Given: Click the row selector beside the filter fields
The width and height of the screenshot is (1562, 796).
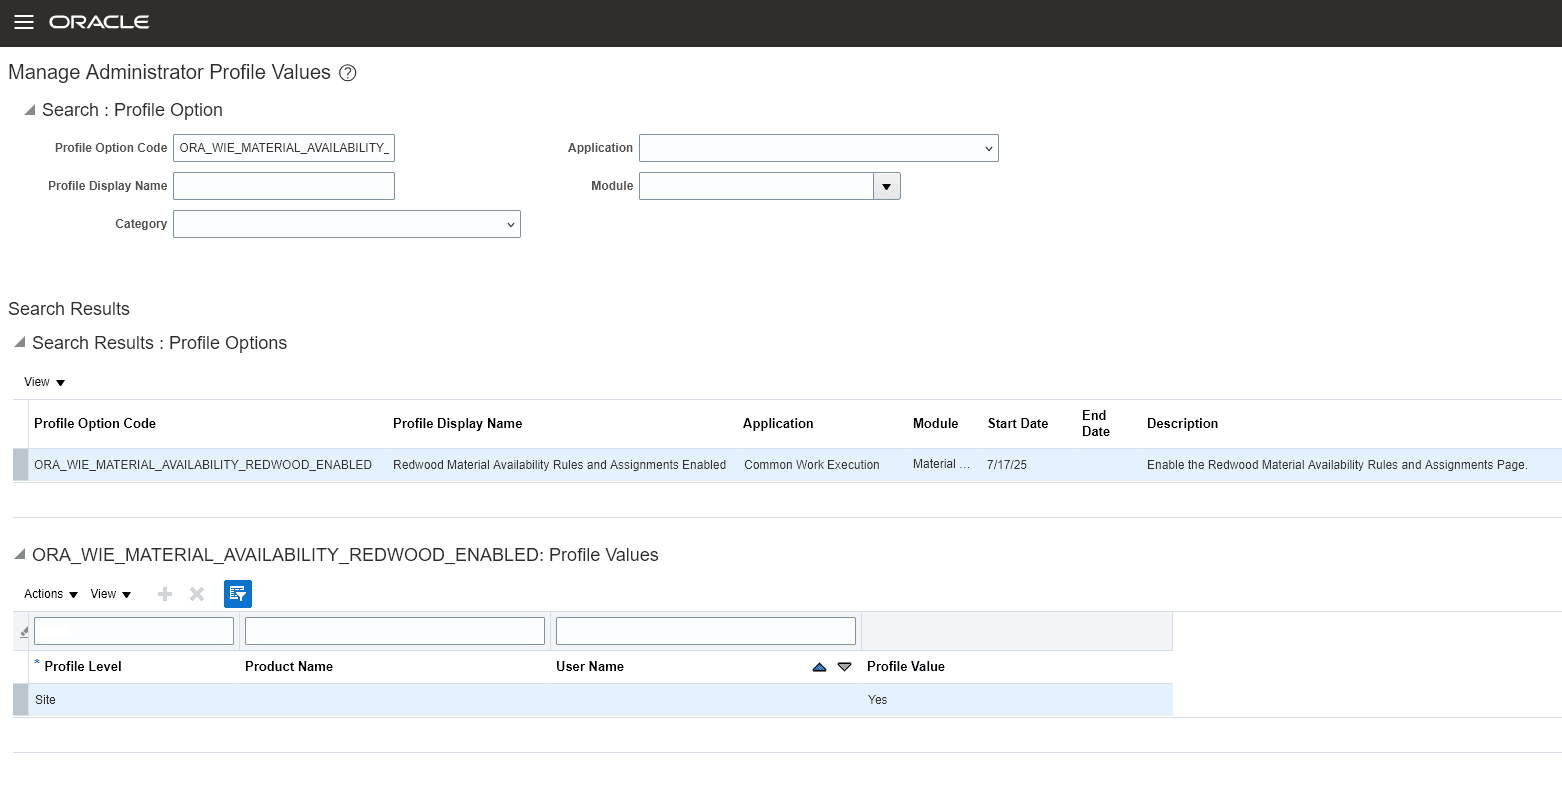Looking at the screenshot, I should [21, 631].
